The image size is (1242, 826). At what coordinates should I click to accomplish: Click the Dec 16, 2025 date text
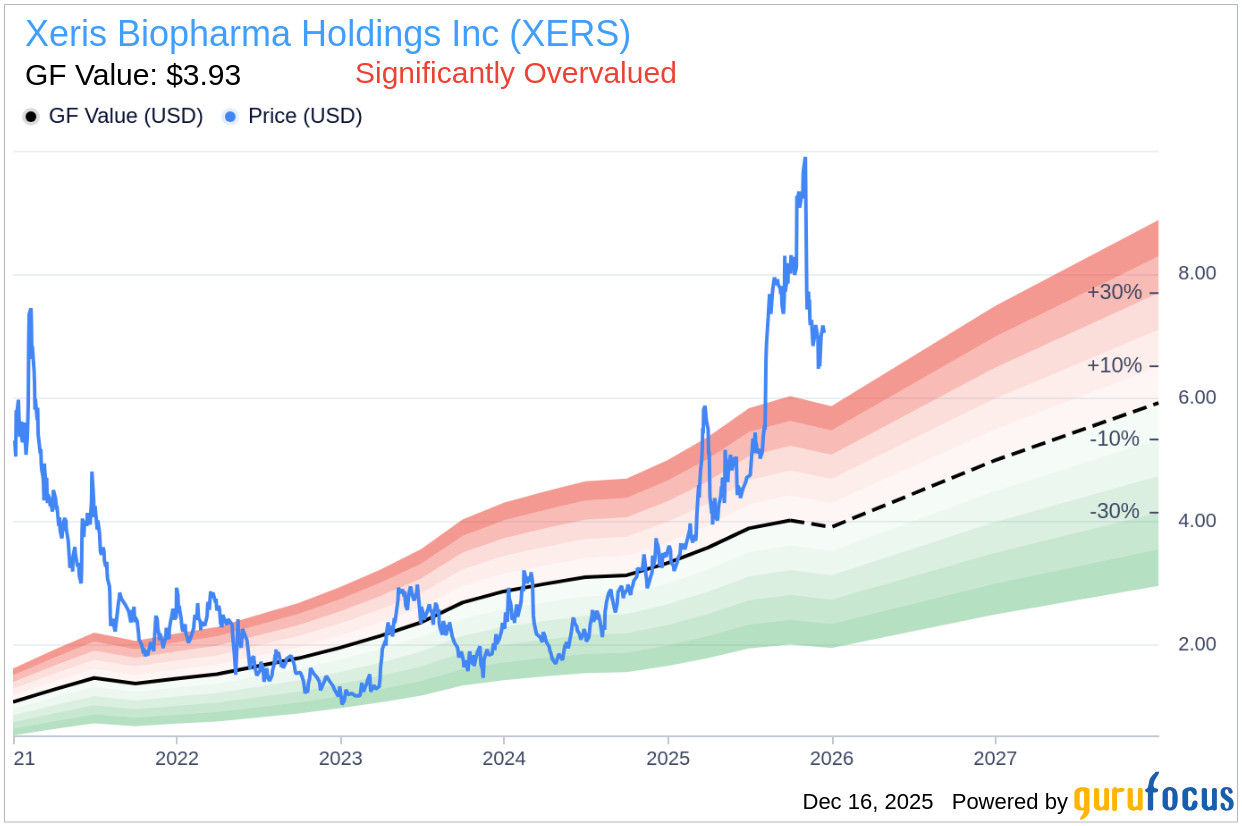coord(867,802)
